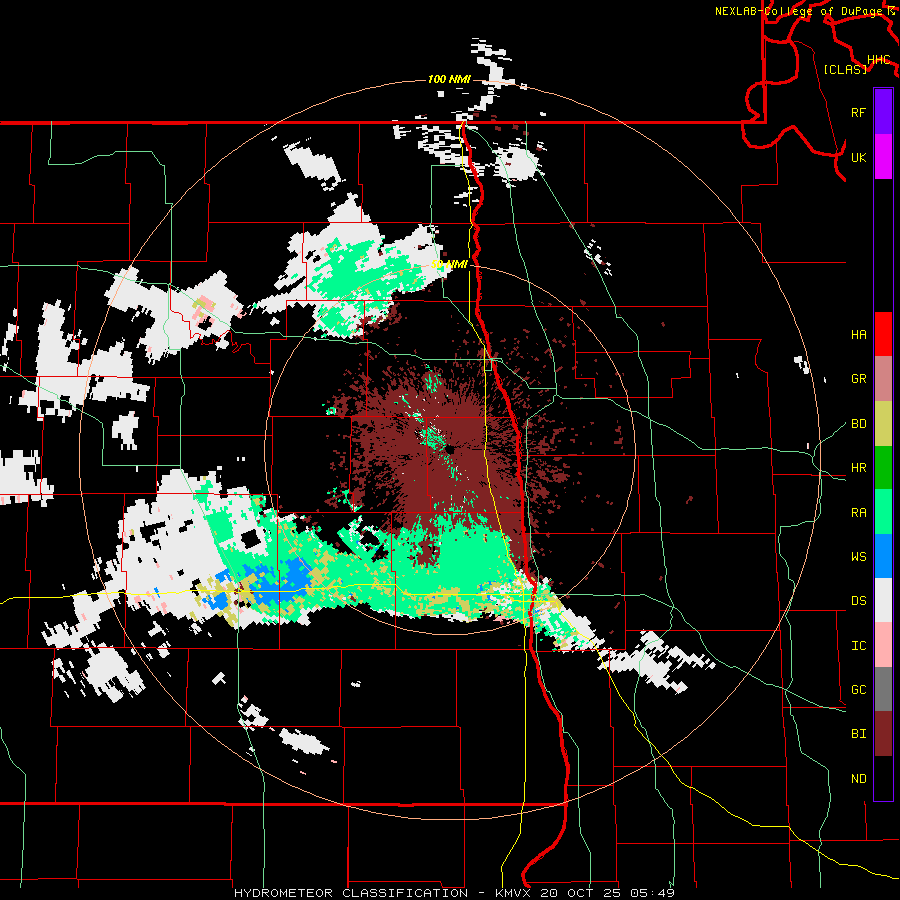This screenshot has height=900, width=900.
Task: Click the [CLAS] units label
Action: coord(845,69)
